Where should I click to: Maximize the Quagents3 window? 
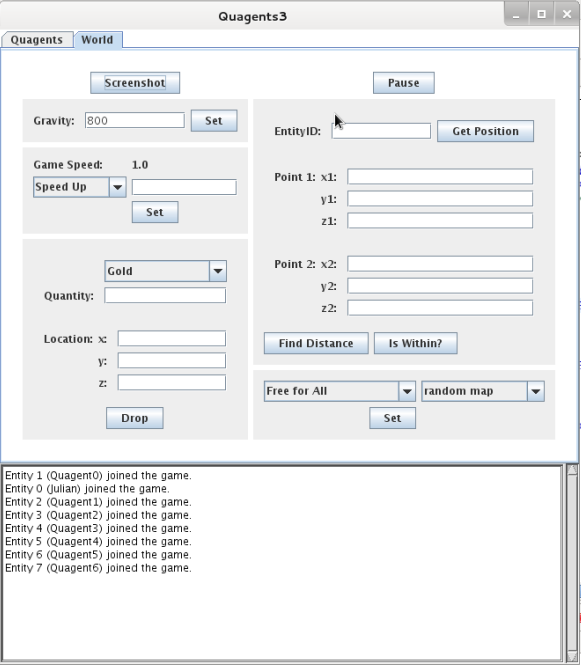click(542, 14)
